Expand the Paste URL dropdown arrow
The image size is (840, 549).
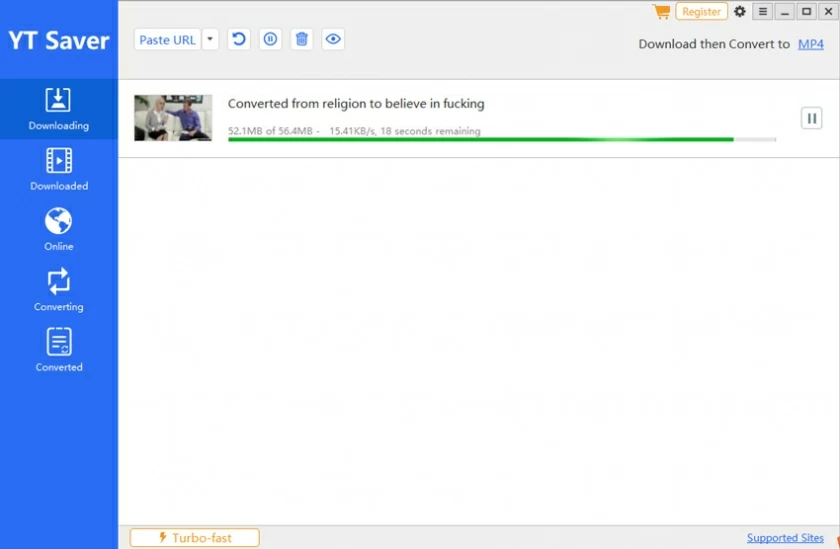(210, 40)
